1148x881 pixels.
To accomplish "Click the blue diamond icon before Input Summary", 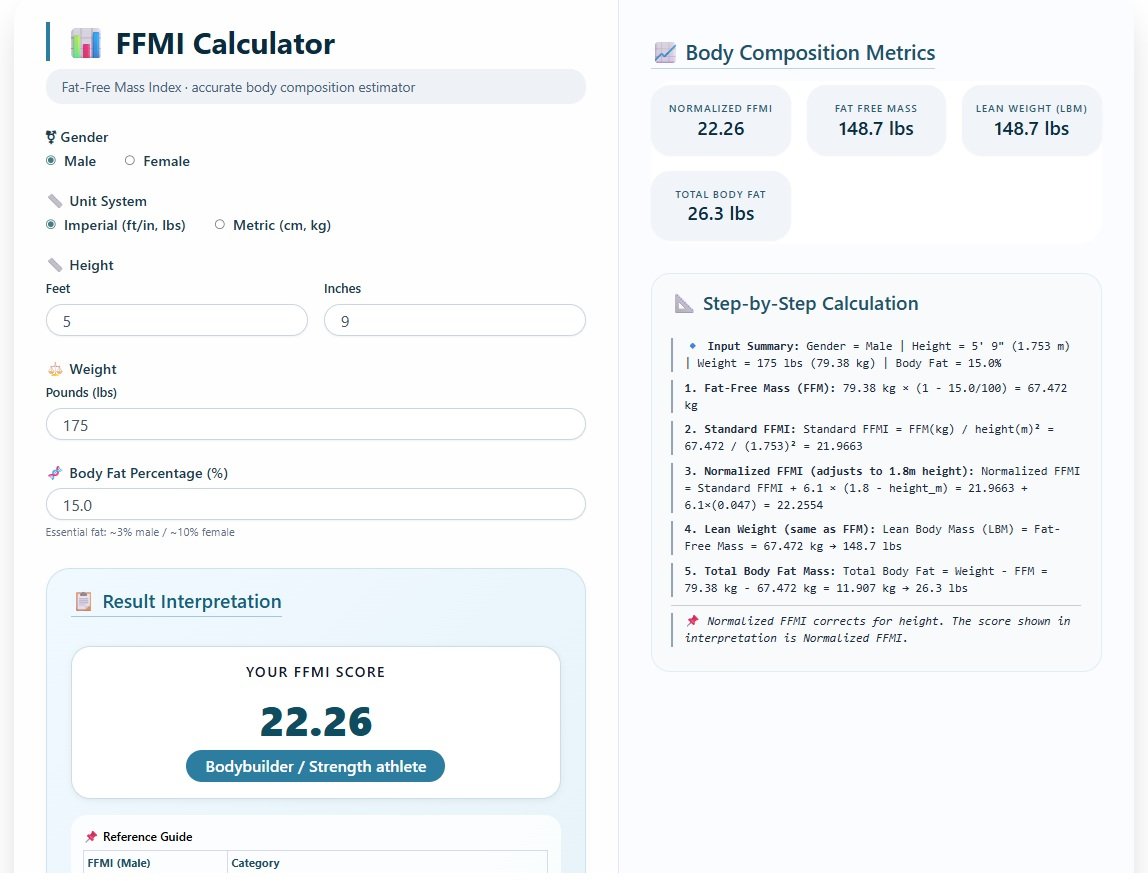I will [x=693, y=346].
